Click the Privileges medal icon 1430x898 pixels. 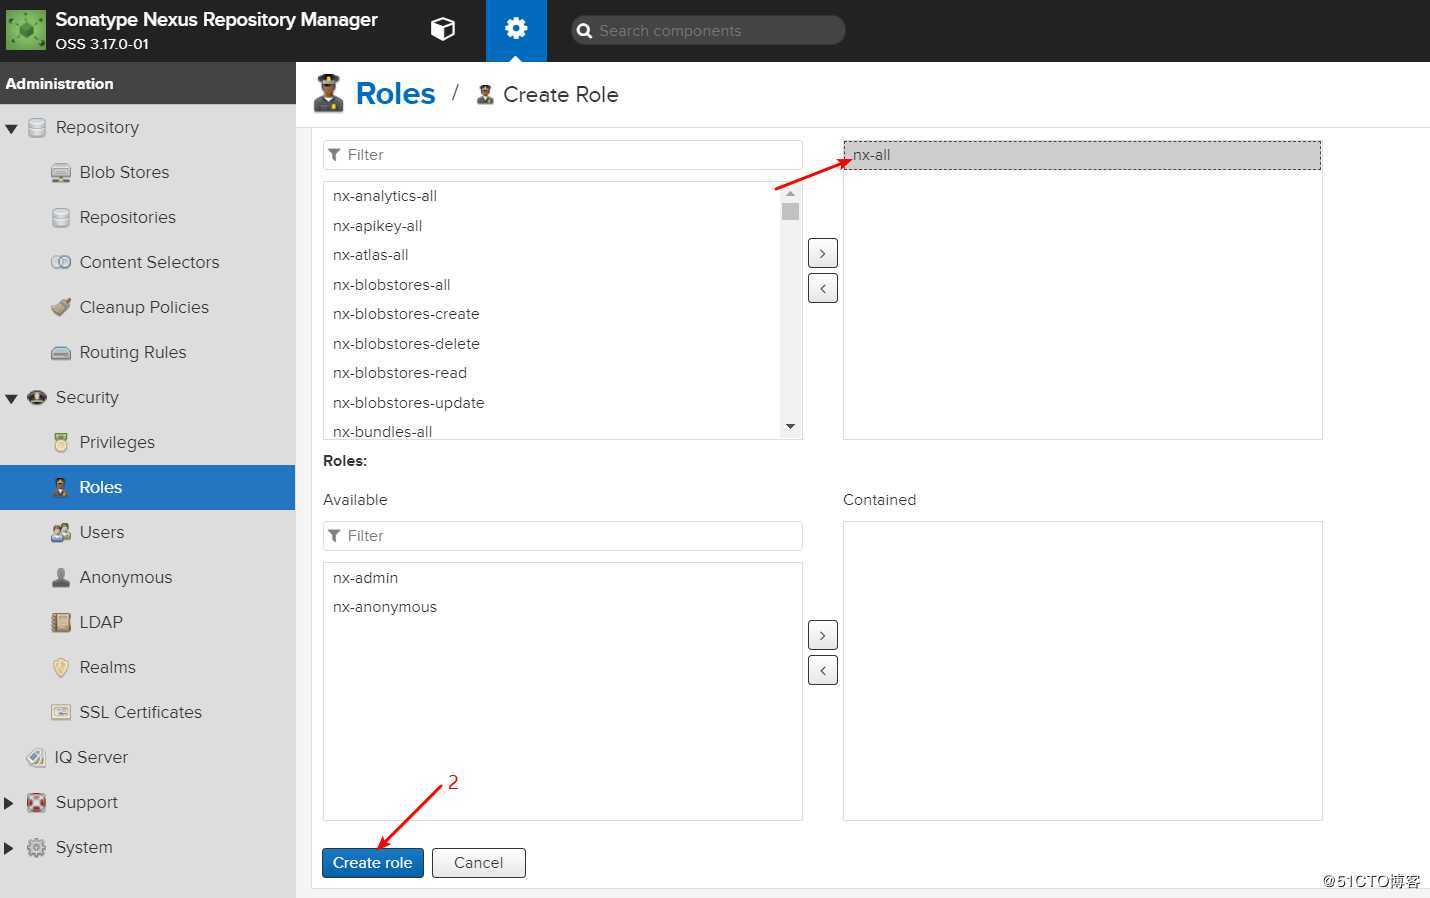tap(61, 442)
